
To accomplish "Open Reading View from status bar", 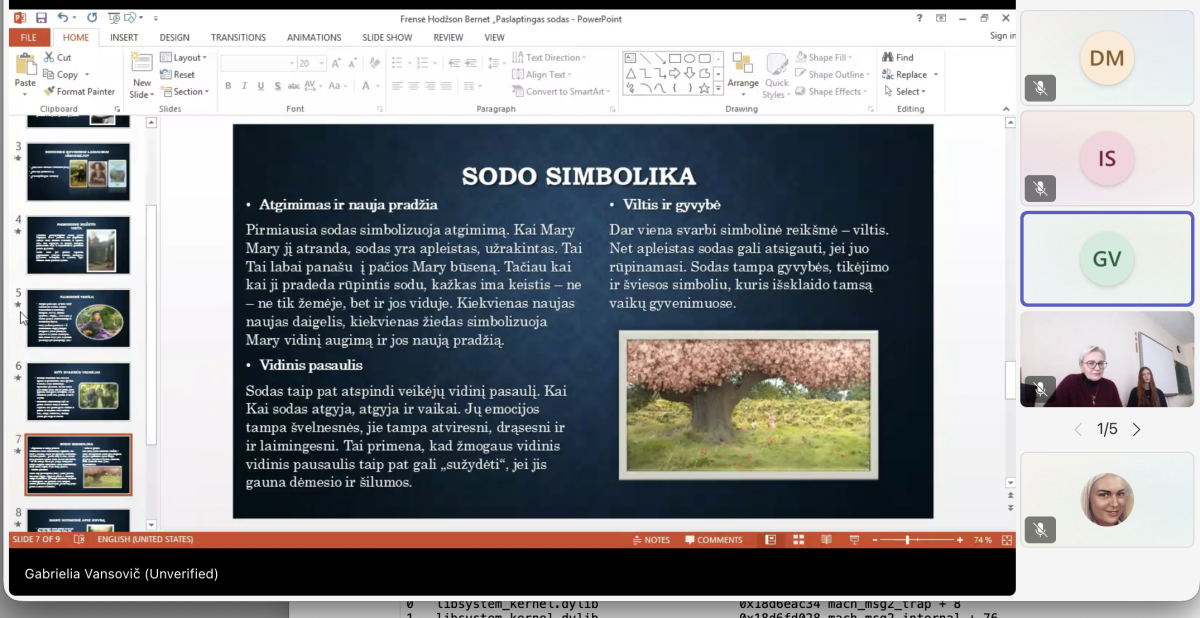I will click(x=825, y=540).
